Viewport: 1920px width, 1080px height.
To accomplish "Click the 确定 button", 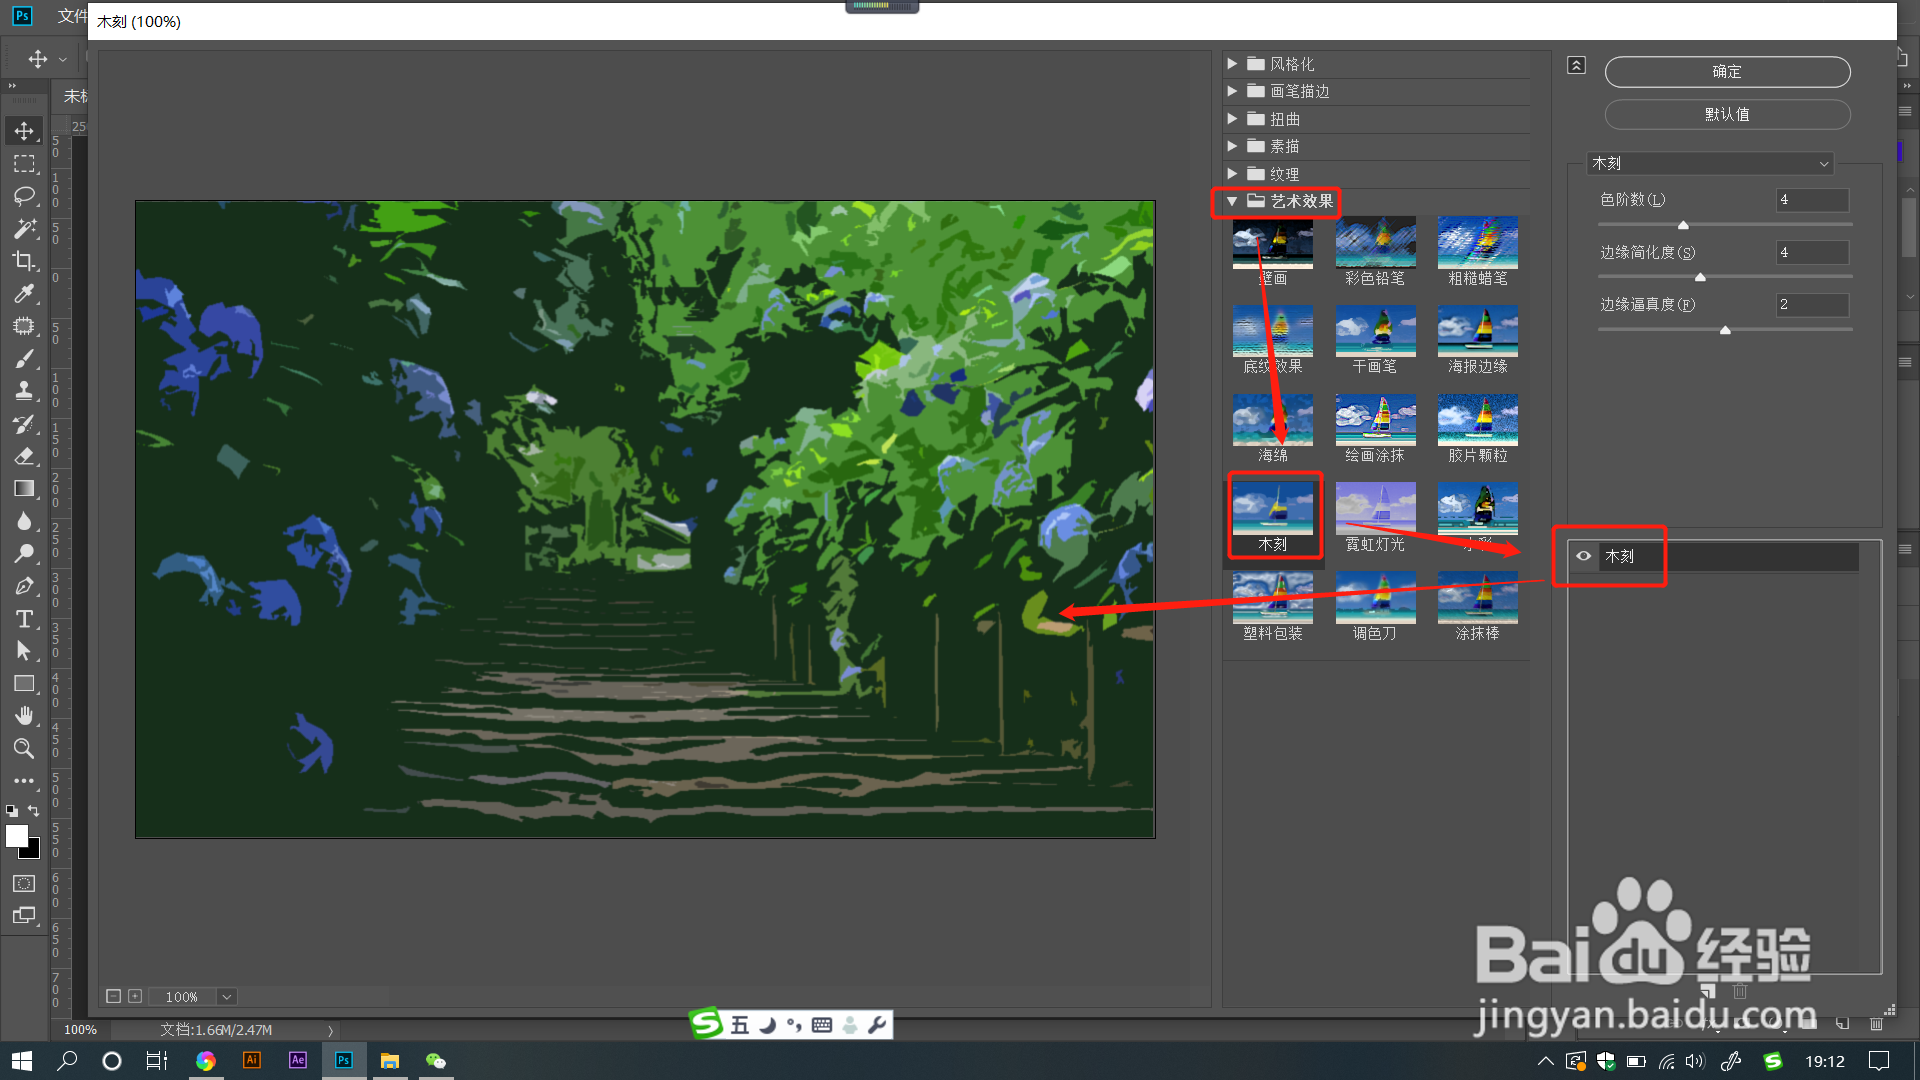I will [1727, 72].
